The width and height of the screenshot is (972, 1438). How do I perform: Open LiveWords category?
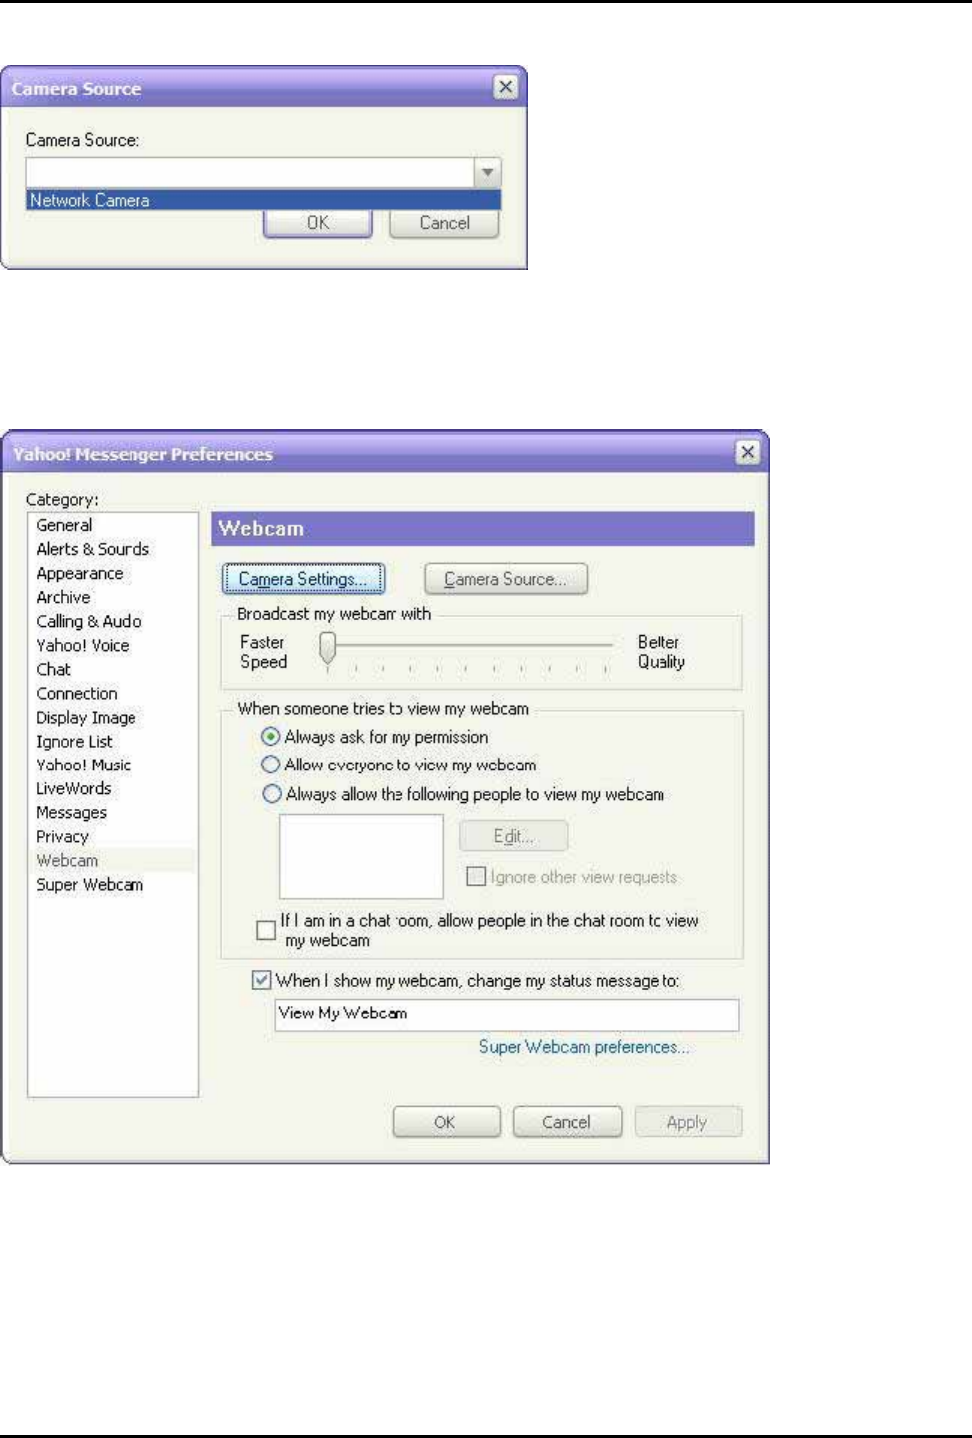pyautogui.click(x=73, y=789)
